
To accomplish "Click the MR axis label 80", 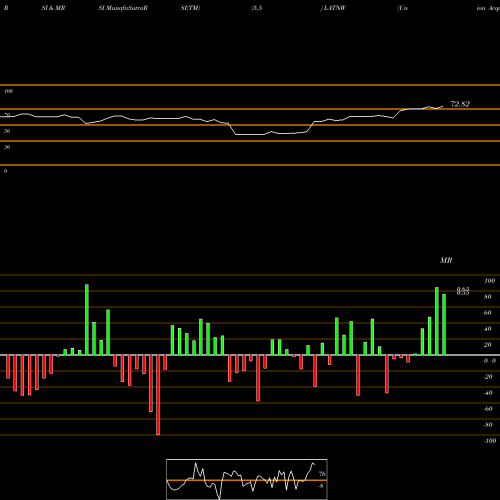I will tap(488, 297).
